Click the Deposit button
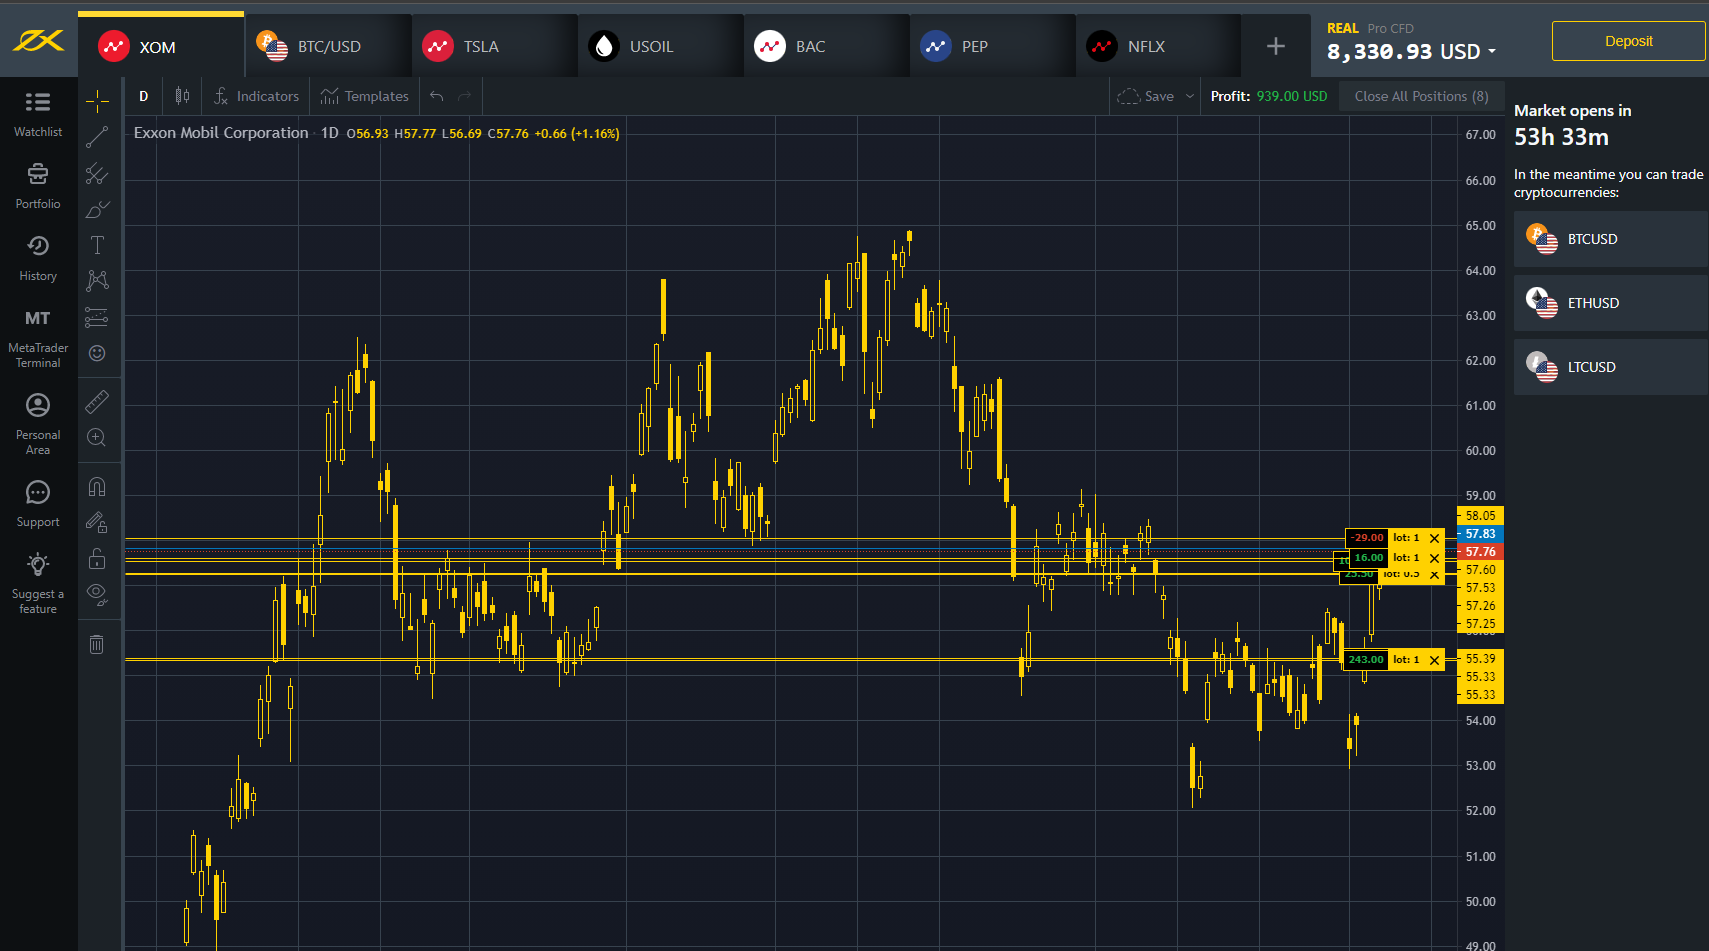 click(x=1628, y=41)
